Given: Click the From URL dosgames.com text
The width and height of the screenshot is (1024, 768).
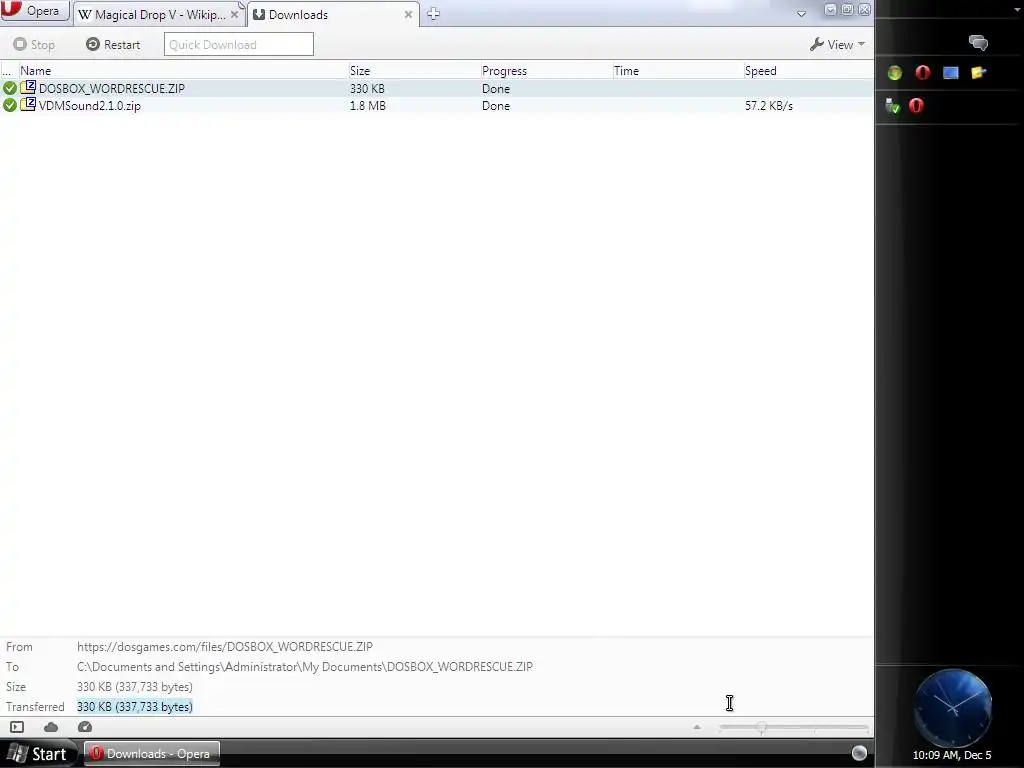Looking at the screenshot, I should click(225, 647).
